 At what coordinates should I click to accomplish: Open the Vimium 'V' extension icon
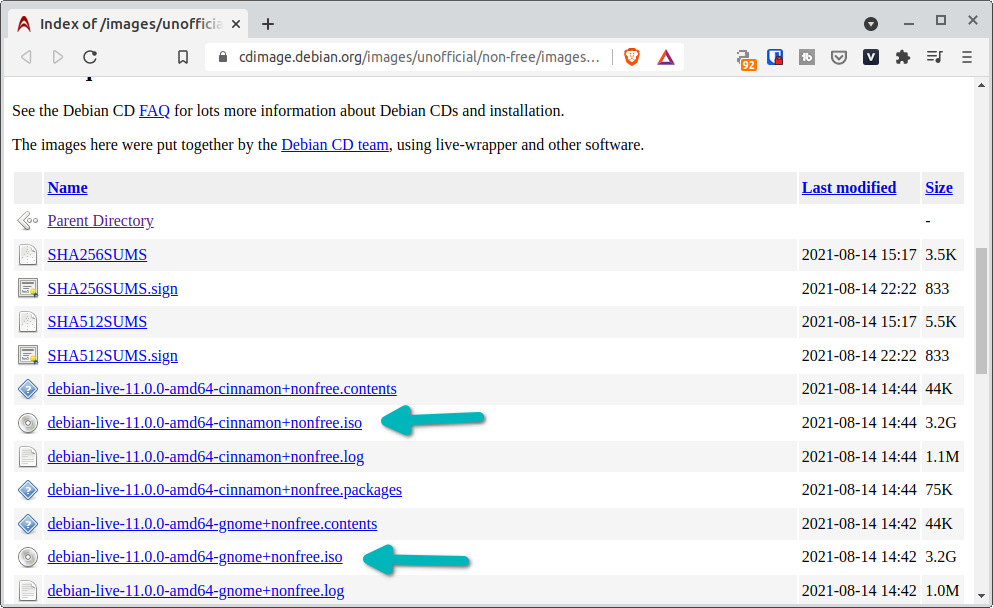pyautogui.click(x=871, y=57)
